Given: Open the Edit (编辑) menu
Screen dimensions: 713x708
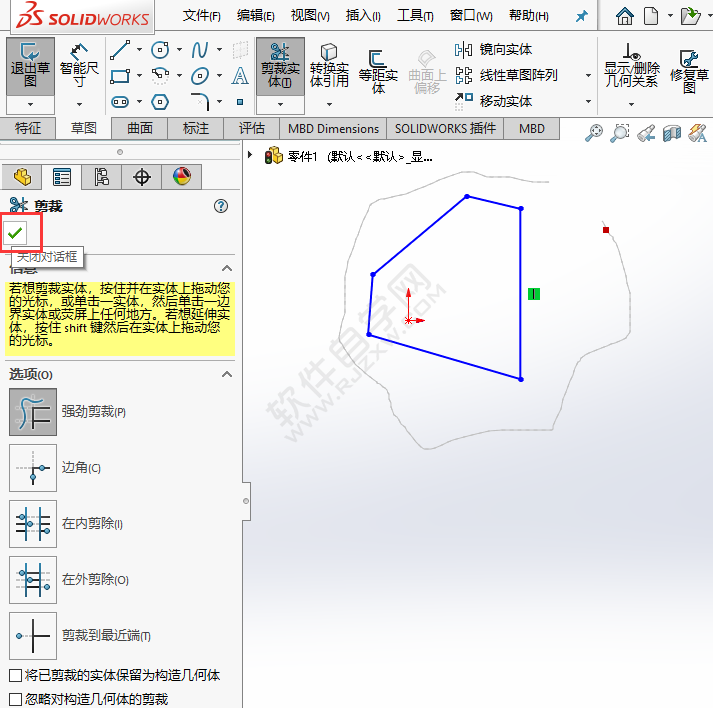Looking at the screenshot, I should coord(256,16).
